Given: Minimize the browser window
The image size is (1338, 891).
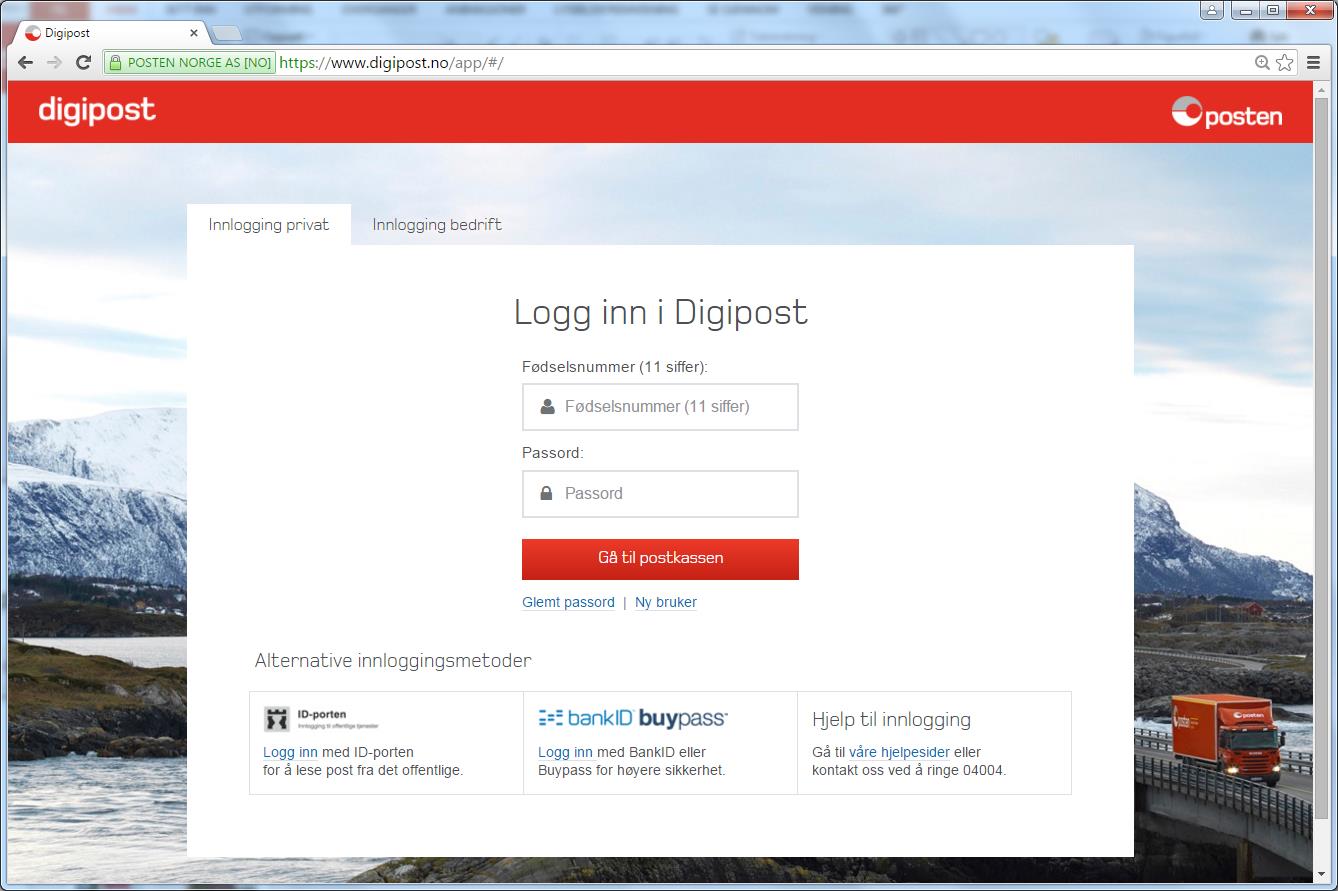Looking at the screenshot, I should (1245, 11).
